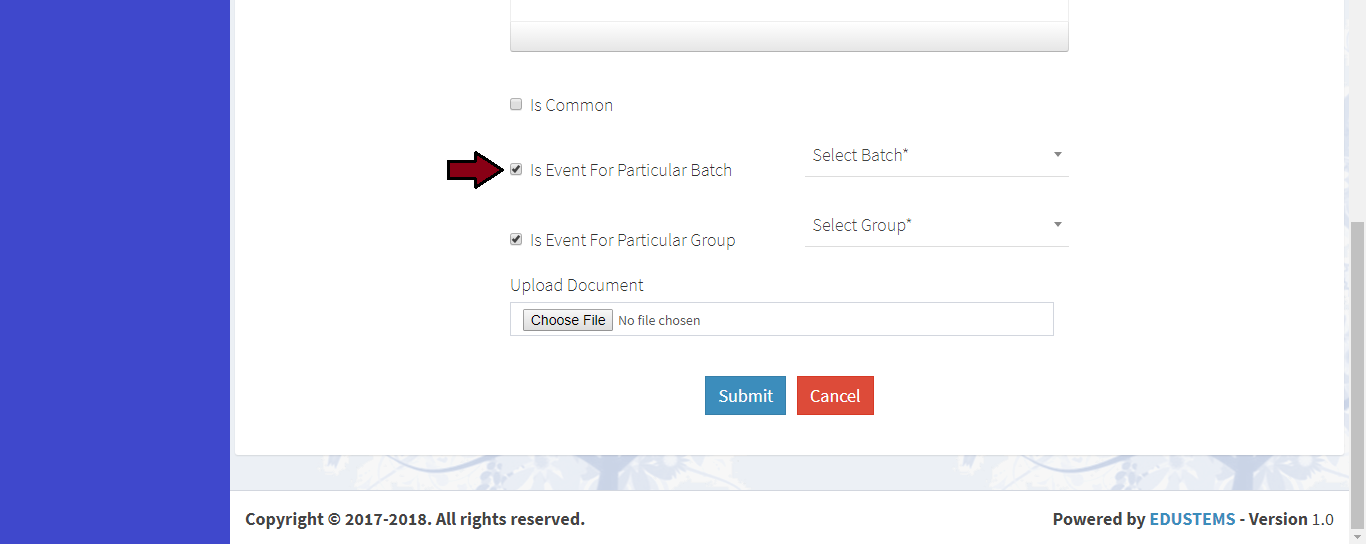Image resolution: width=1366 pixels, height=544 pixels.
Task: Submit the event form
Action: point(745,395)
